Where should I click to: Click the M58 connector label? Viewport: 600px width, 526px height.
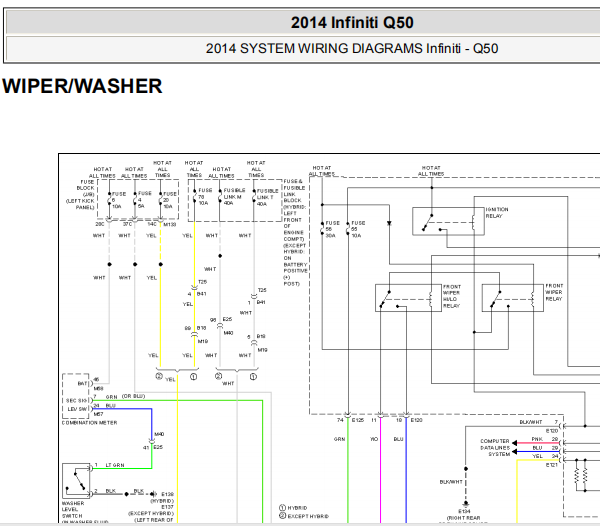coord(98,389)
